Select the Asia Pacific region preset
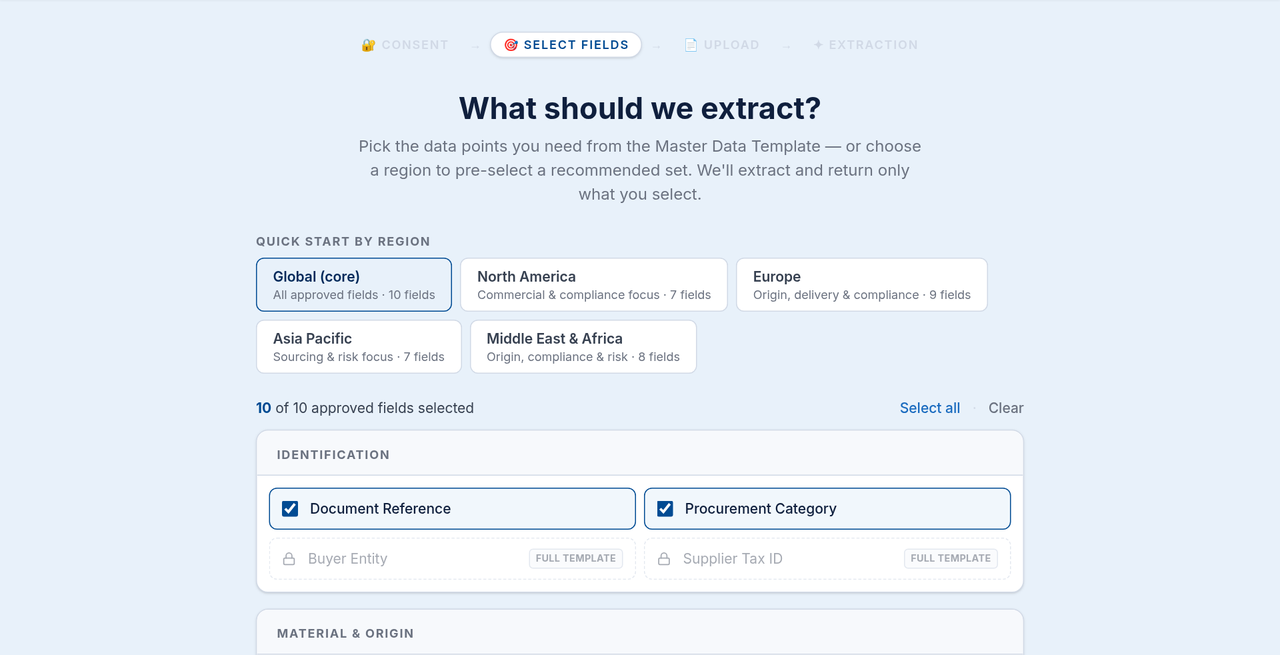 tap(359, 347)
